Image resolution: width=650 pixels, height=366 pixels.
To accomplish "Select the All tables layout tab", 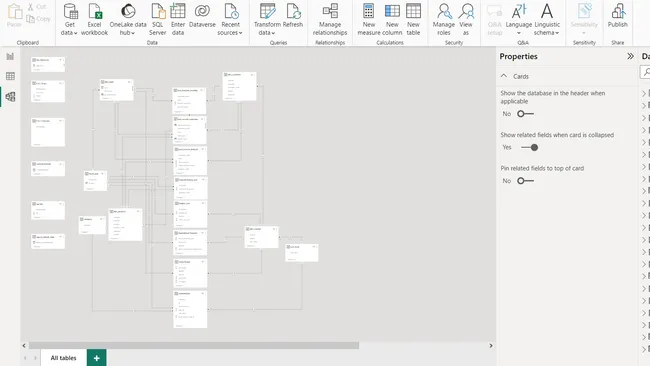I will tap(63, 358).
